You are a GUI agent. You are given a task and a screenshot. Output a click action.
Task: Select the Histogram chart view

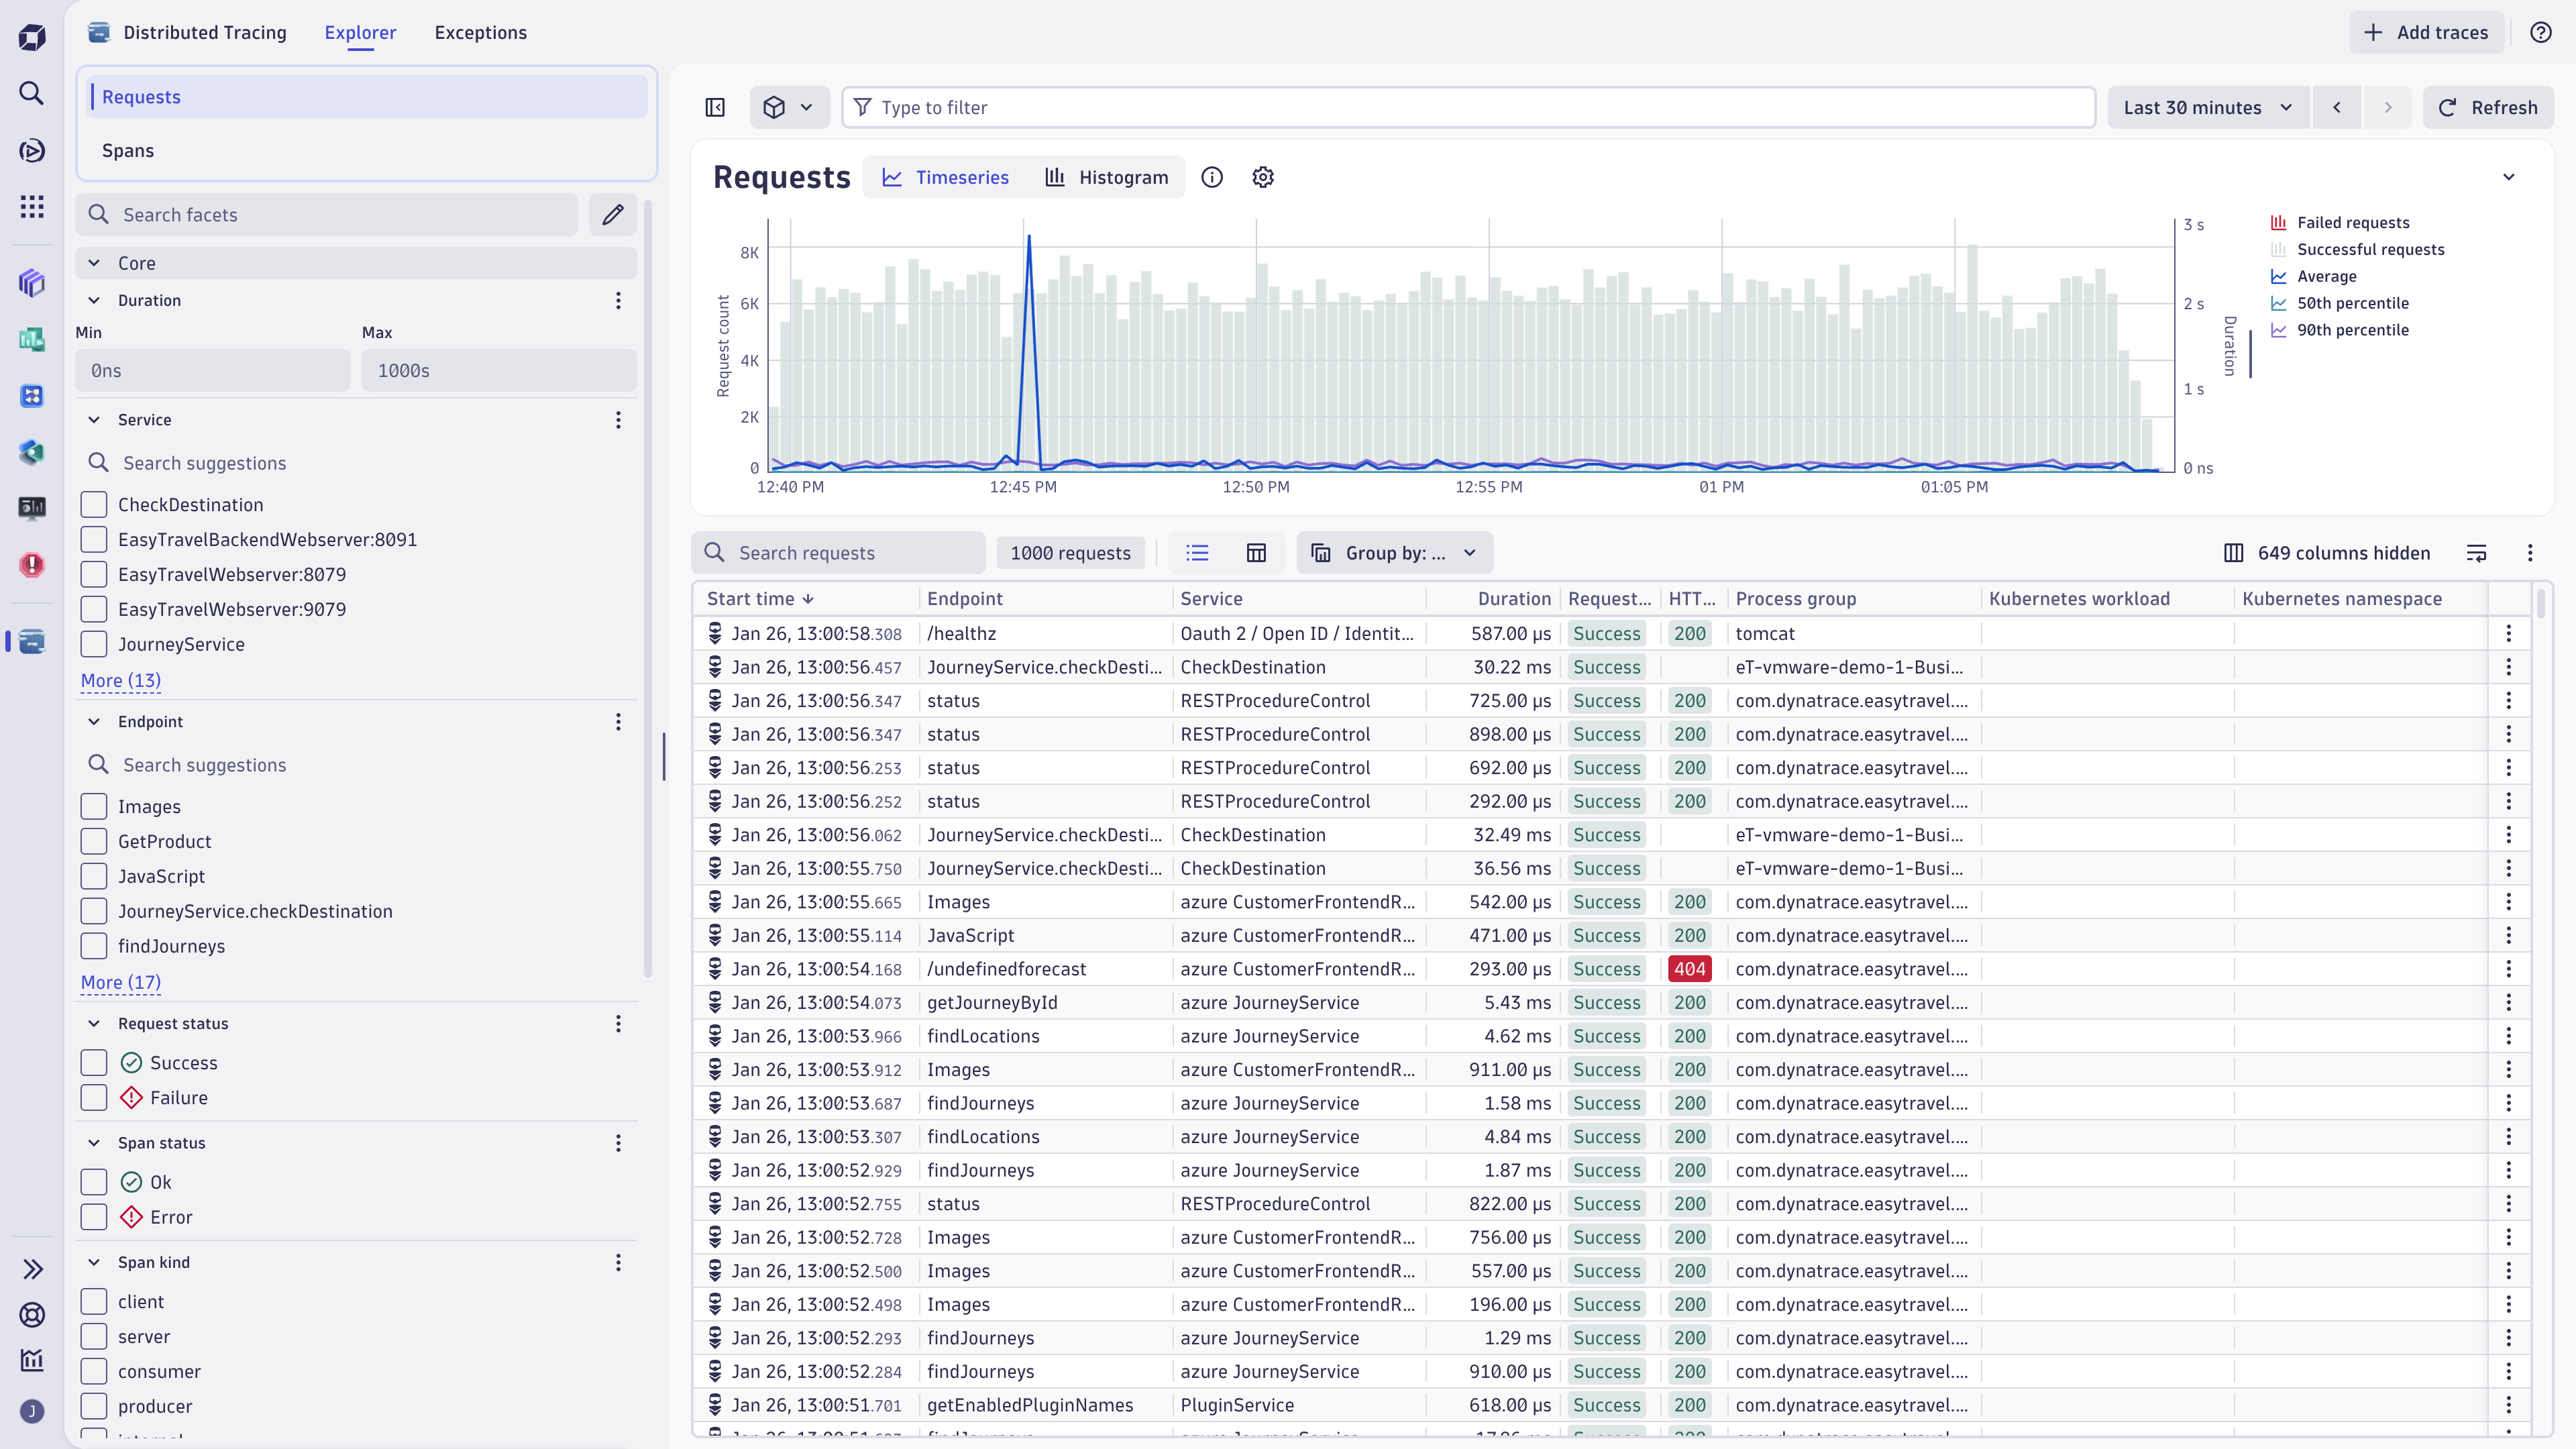coord(1107,177)
